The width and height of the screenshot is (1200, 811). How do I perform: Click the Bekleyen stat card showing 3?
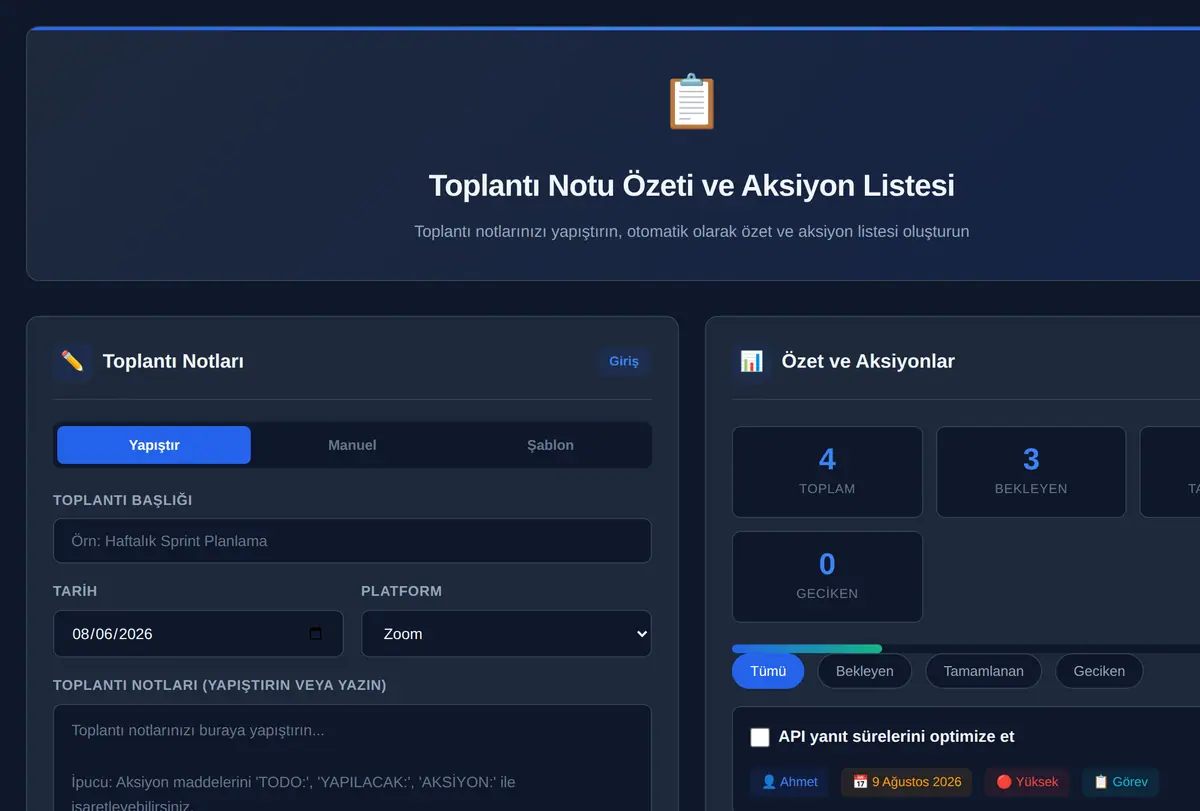click(1031, 472)
